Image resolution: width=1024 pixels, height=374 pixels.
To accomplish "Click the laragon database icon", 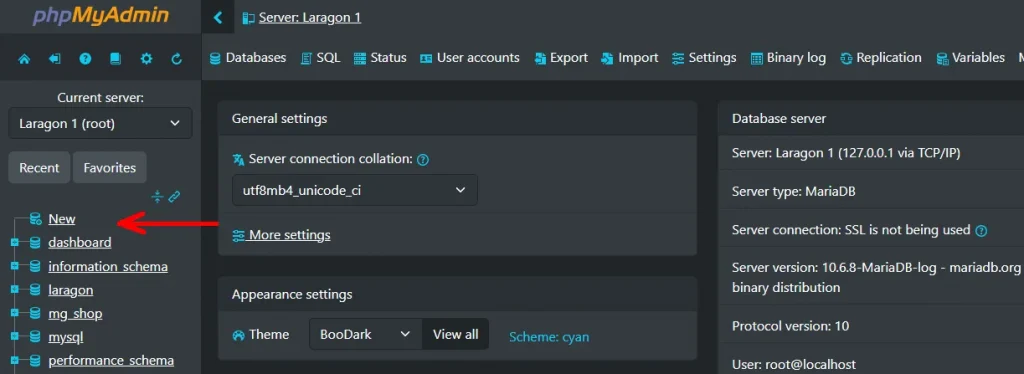I will pos(35,290).
